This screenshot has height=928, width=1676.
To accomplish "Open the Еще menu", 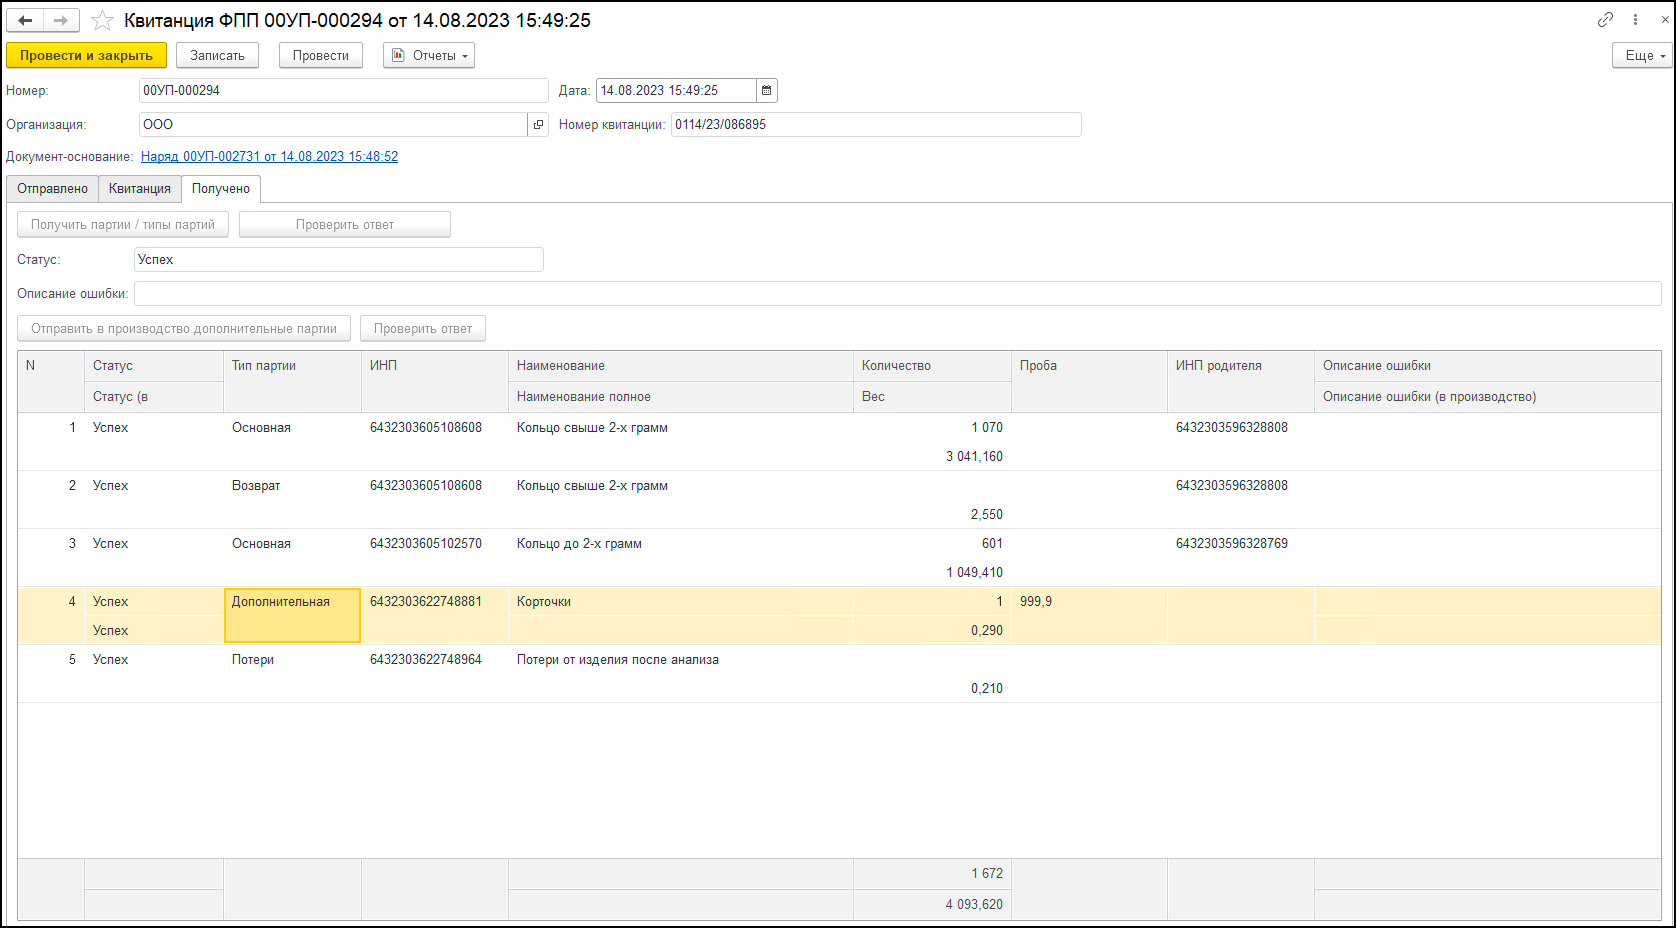I will 1643,56.
